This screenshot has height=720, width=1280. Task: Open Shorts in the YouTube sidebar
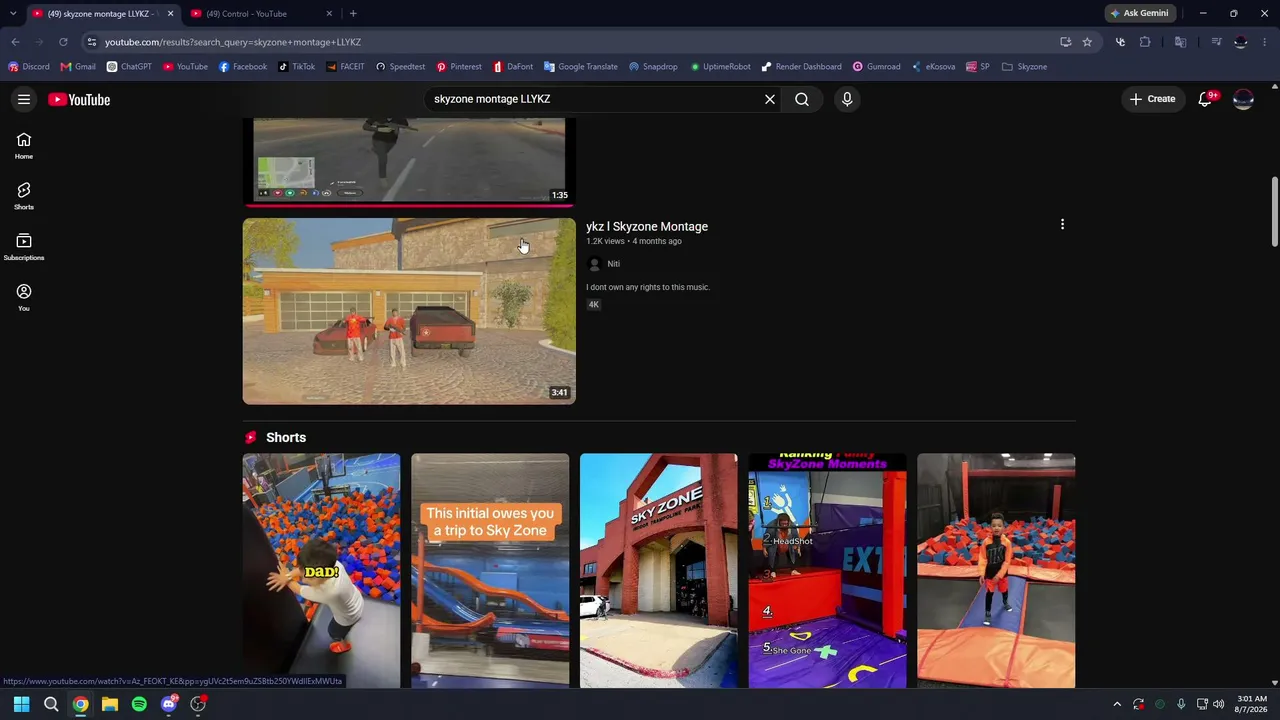pos(24,196)
